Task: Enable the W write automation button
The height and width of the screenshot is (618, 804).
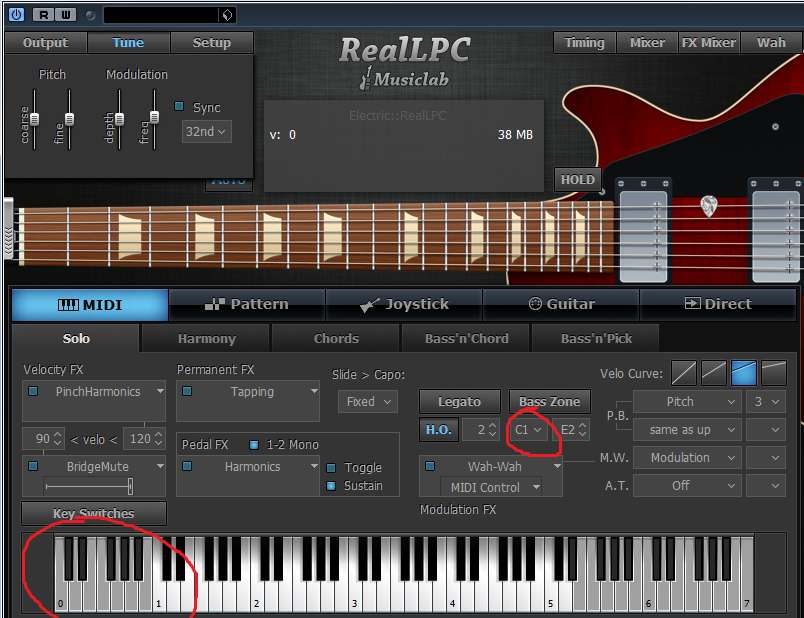Action: pos(66,15)
